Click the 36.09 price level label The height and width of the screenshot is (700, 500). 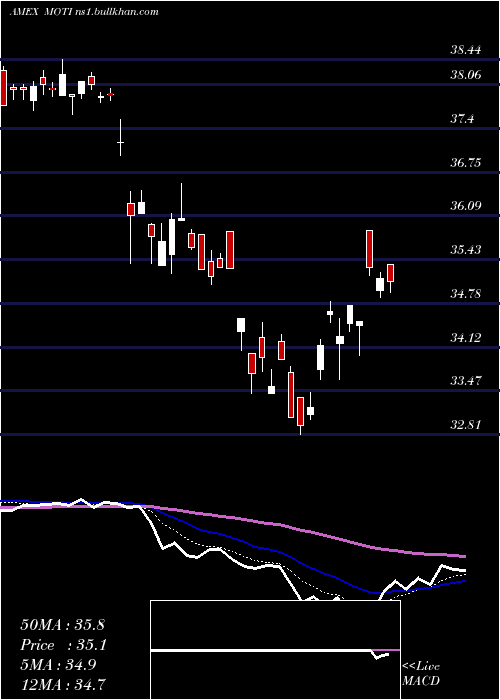(465, 206)
